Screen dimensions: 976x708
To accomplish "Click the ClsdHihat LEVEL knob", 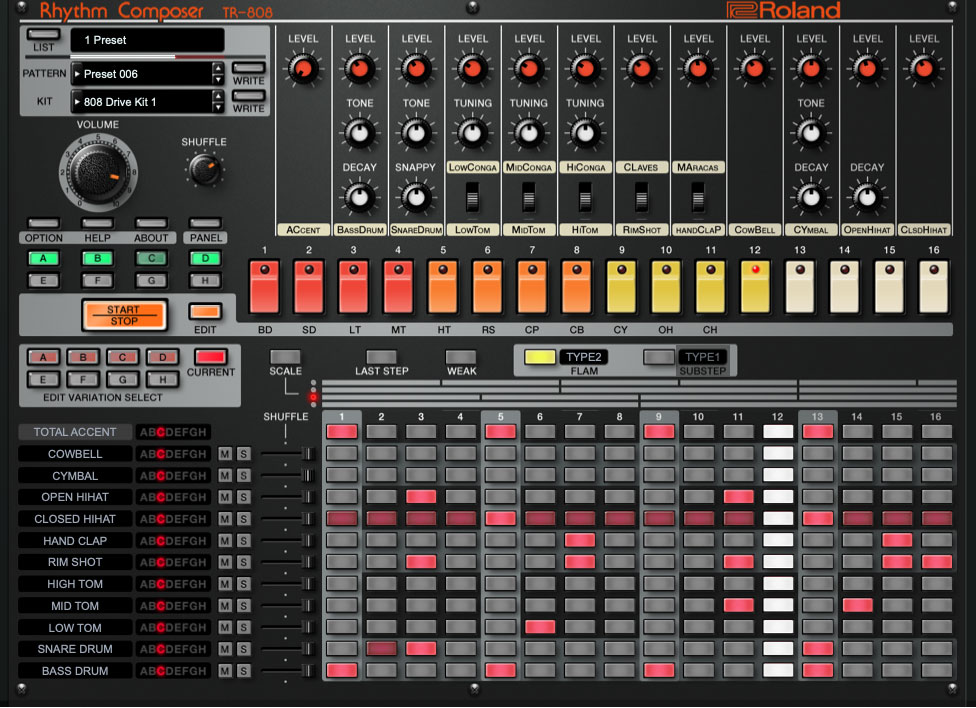I will 924,68.
